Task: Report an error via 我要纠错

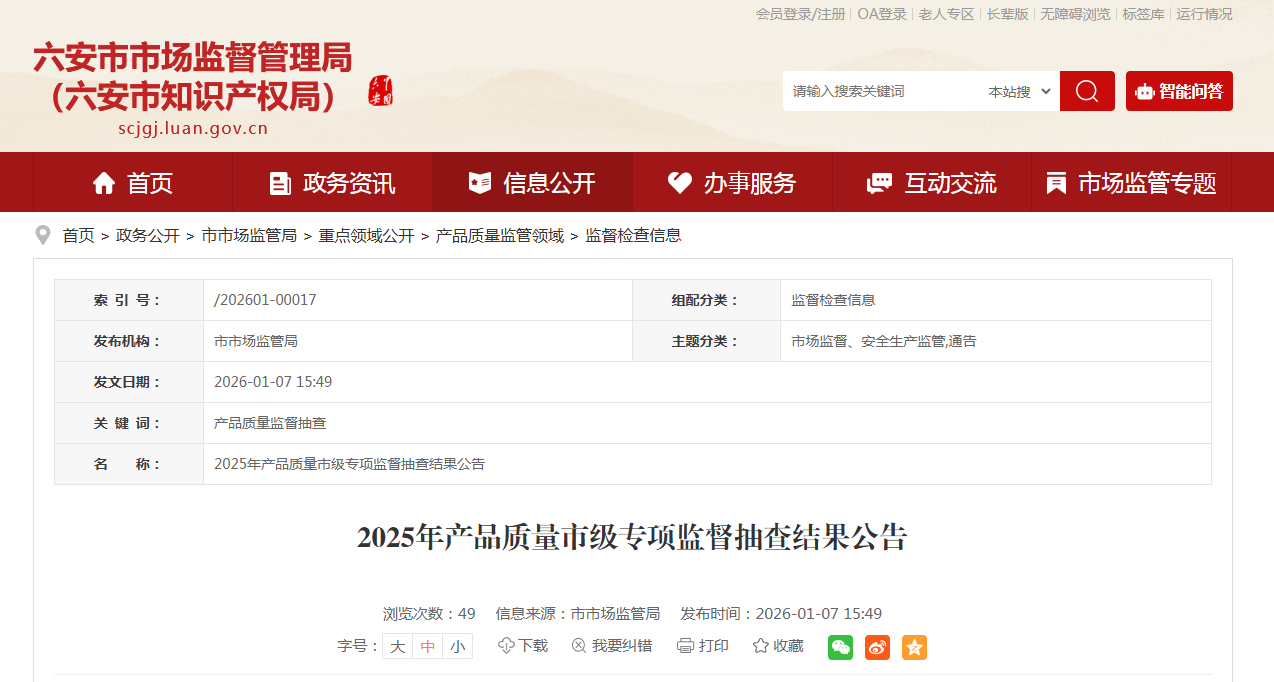Action: click(x=612, y=646)
